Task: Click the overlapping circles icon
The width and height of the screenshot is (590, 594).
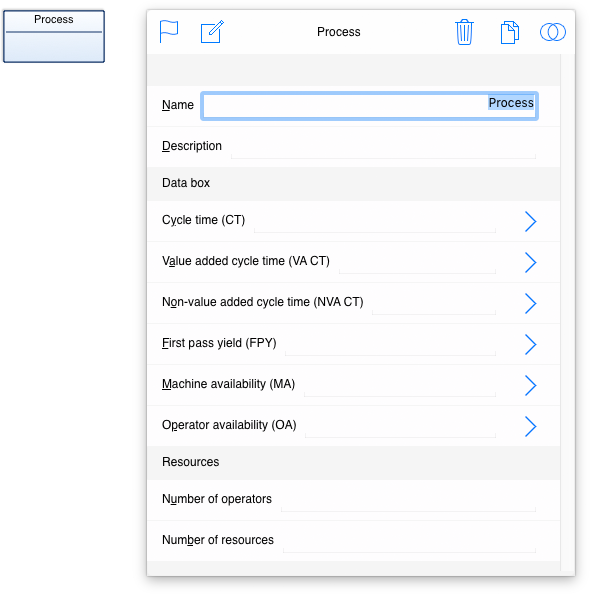Action: pos(552,32)
